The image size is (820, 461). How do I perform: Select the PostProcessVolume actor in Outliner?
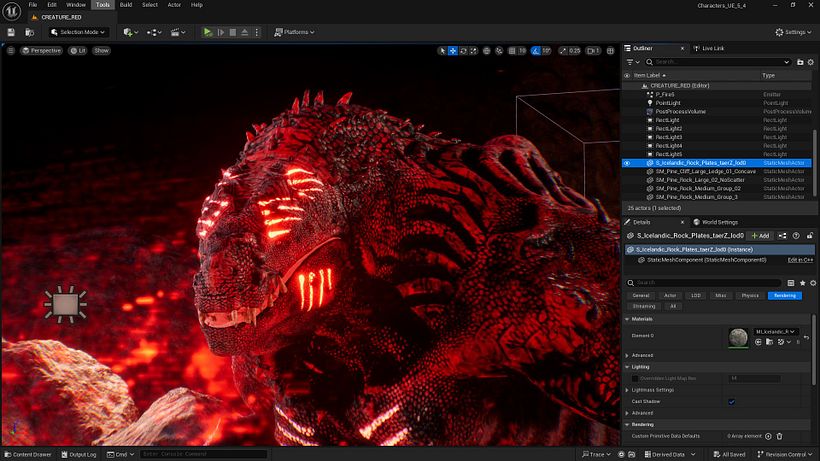pos(680,112)
